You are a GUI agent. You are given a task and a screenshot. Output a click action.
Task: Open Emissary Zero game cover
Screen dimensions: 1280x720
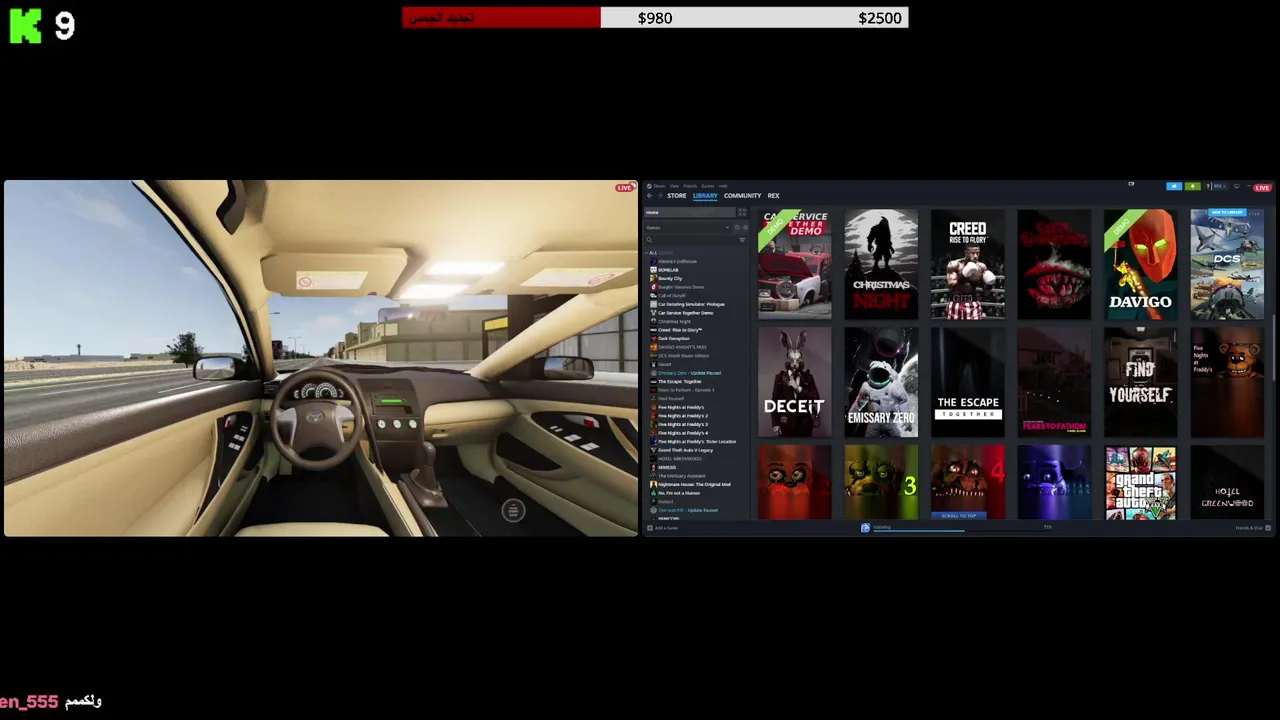pyautogui.click(x=881, y=382)
